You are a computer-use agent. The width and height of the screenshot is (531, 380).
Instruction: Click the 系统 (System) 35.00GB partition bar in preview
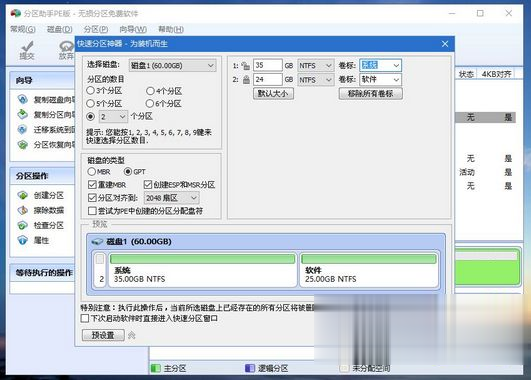(x=202, y=270)
